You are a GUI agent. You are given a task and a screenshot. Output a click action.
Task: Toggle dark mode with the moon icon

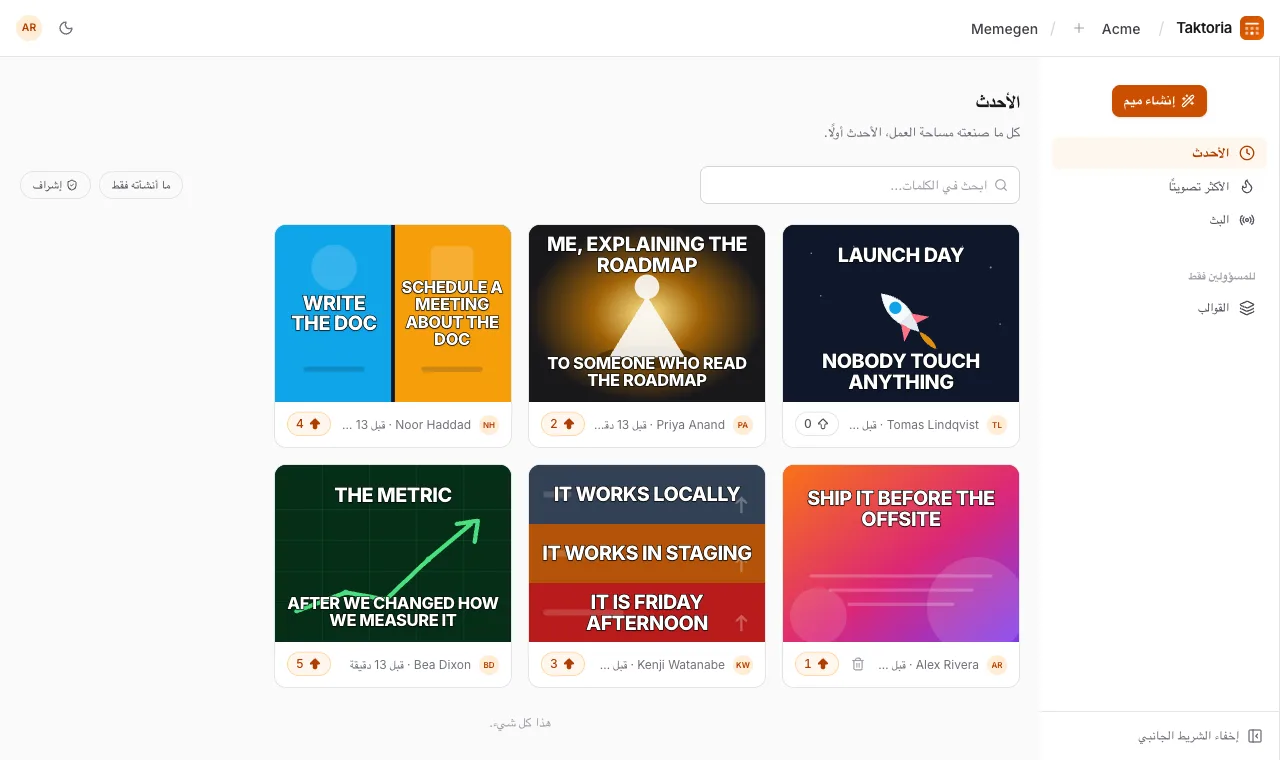coord(66,28)
